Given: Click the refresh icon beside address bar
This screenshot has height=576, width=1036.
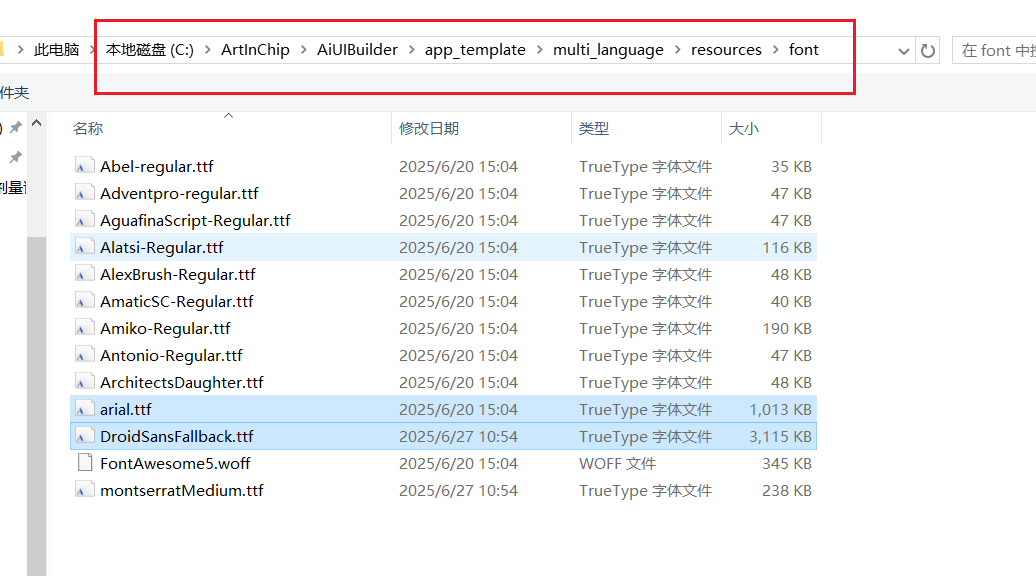Looking at the screenshot, I should pos(928,50).
